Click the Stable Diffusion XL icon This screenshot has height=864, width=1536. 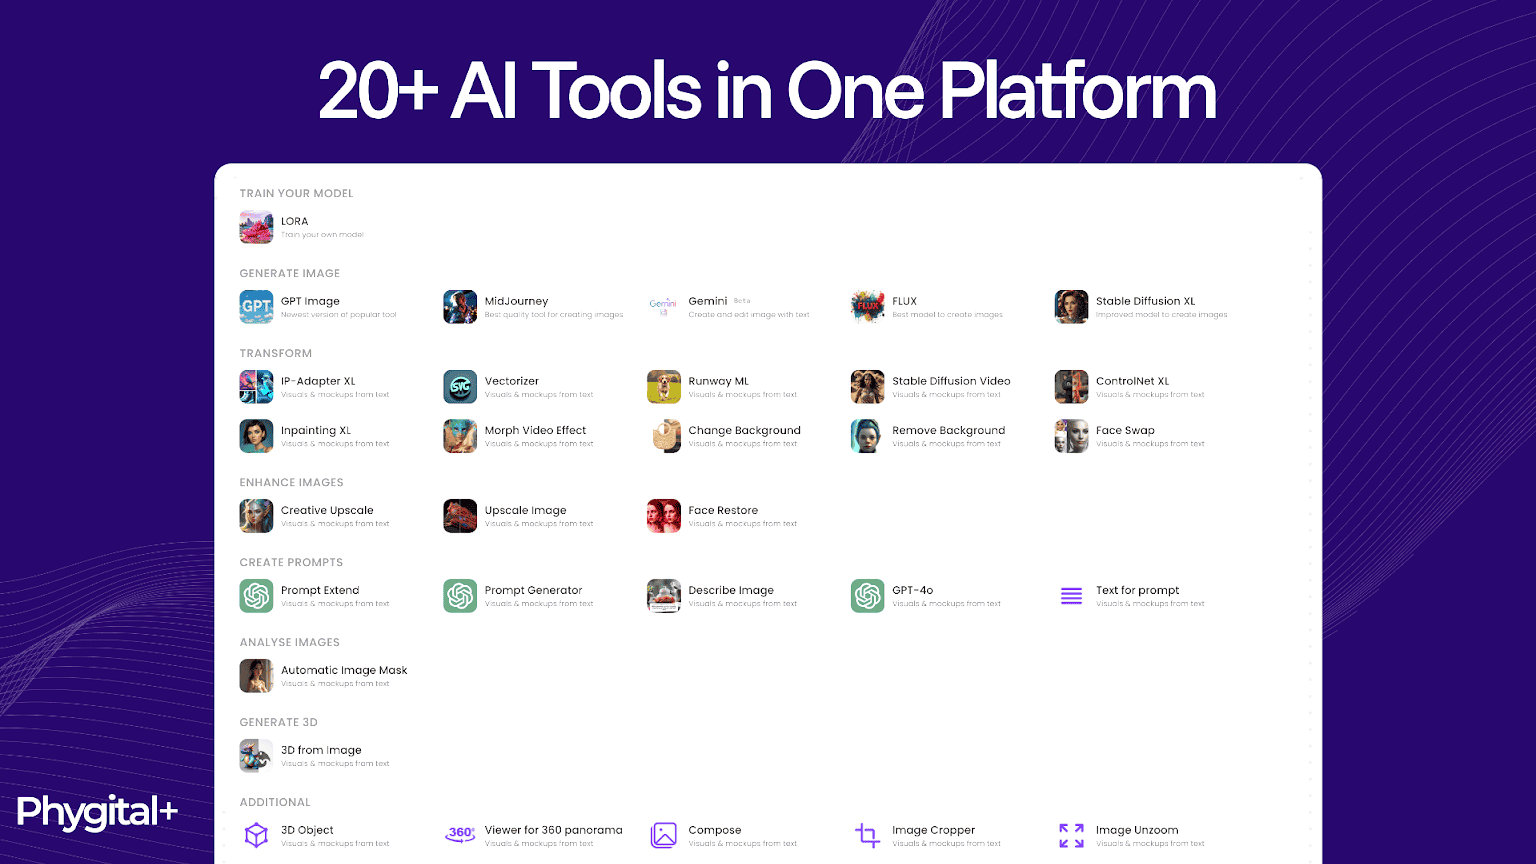point(1071,307)
